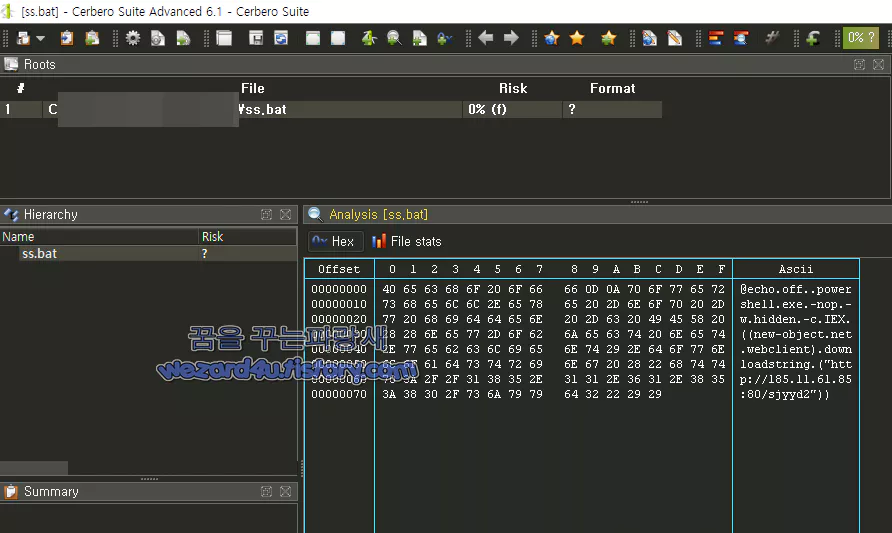Click the stacked windows layout icon
Image resolution: width=892 pixels, height=533 pixels.
click(224, 38)
